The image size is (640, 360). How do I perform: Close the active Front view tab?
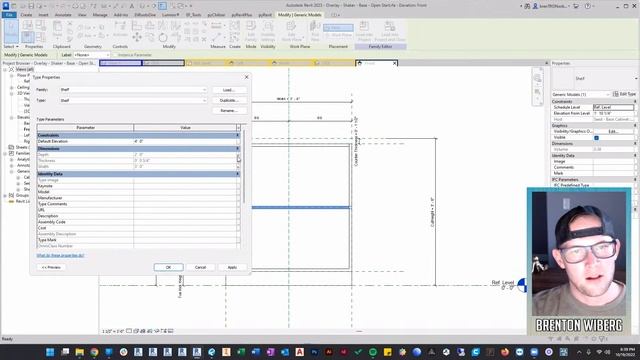pyautogui.click(x=394, y=63)
